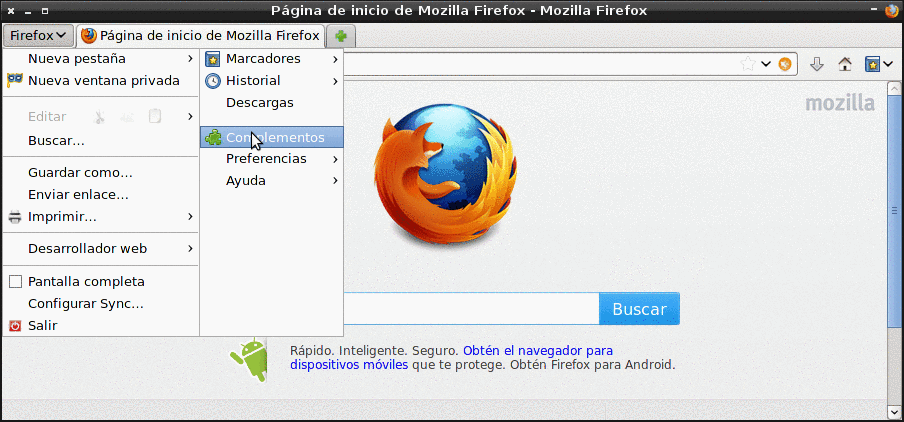Open a new tab with the plus button
This screenshot has height=422, width=904.
(341, 36)
